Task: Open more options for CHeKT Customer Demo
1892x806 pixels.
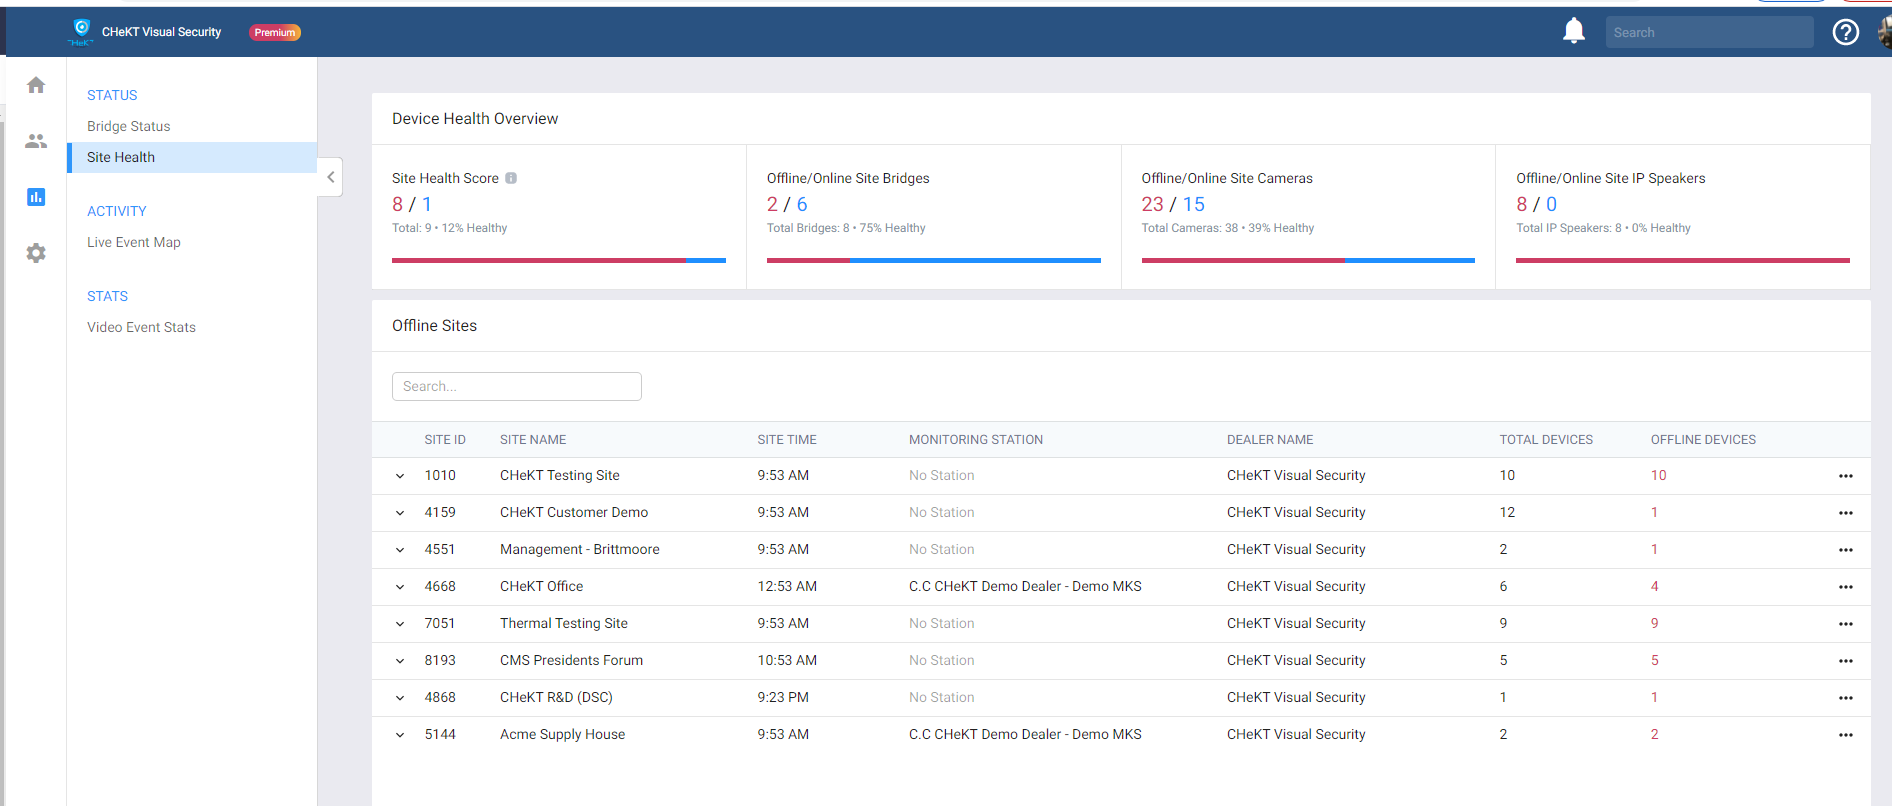Action: click(1845, 513)
